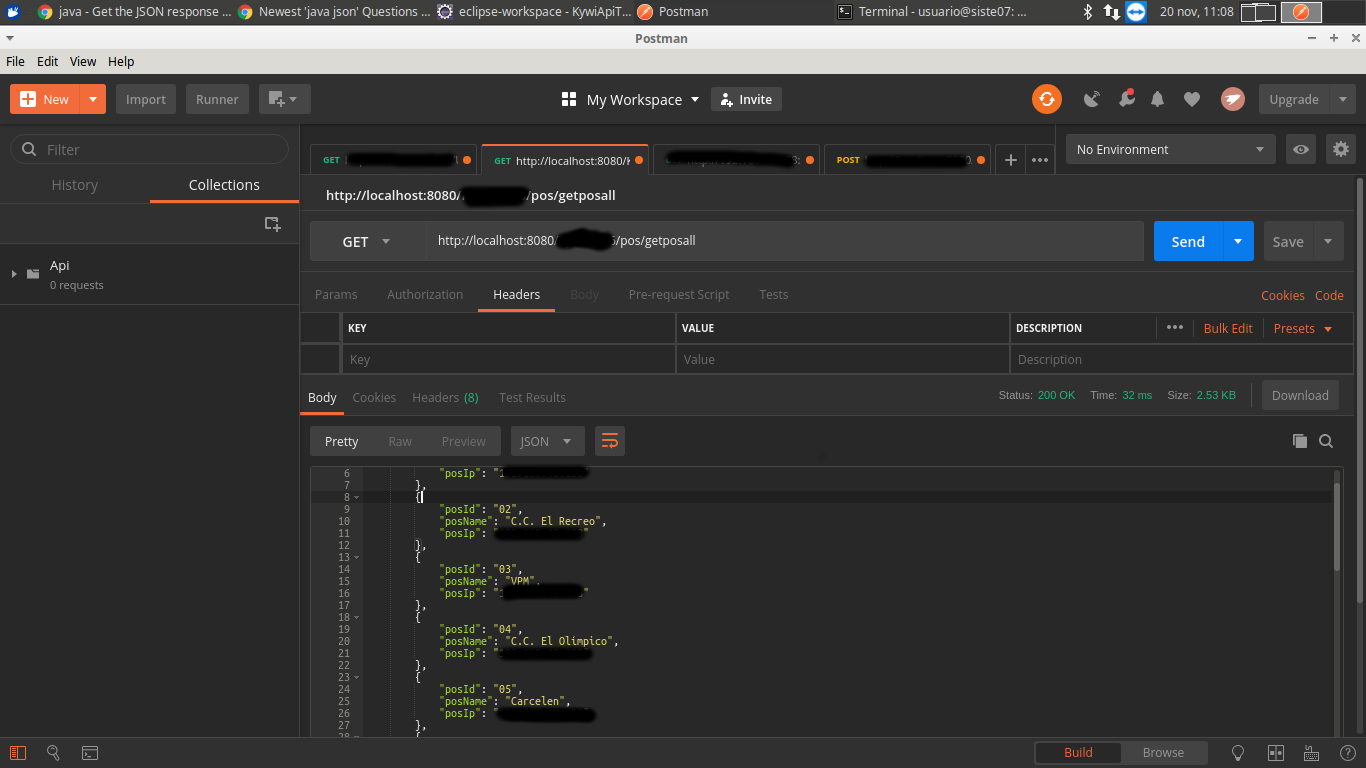Viewport: 1366px width, 768px height.
Task: Add a new request tab with plus
Action: tap(1011, 160)
